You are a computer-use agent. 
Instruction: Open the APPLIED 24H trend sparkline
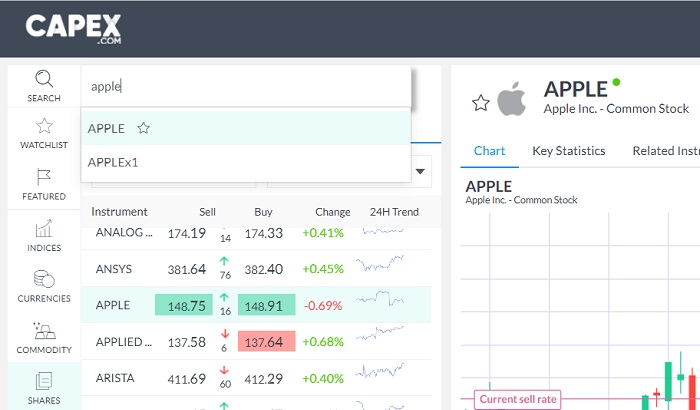[380, 333]
